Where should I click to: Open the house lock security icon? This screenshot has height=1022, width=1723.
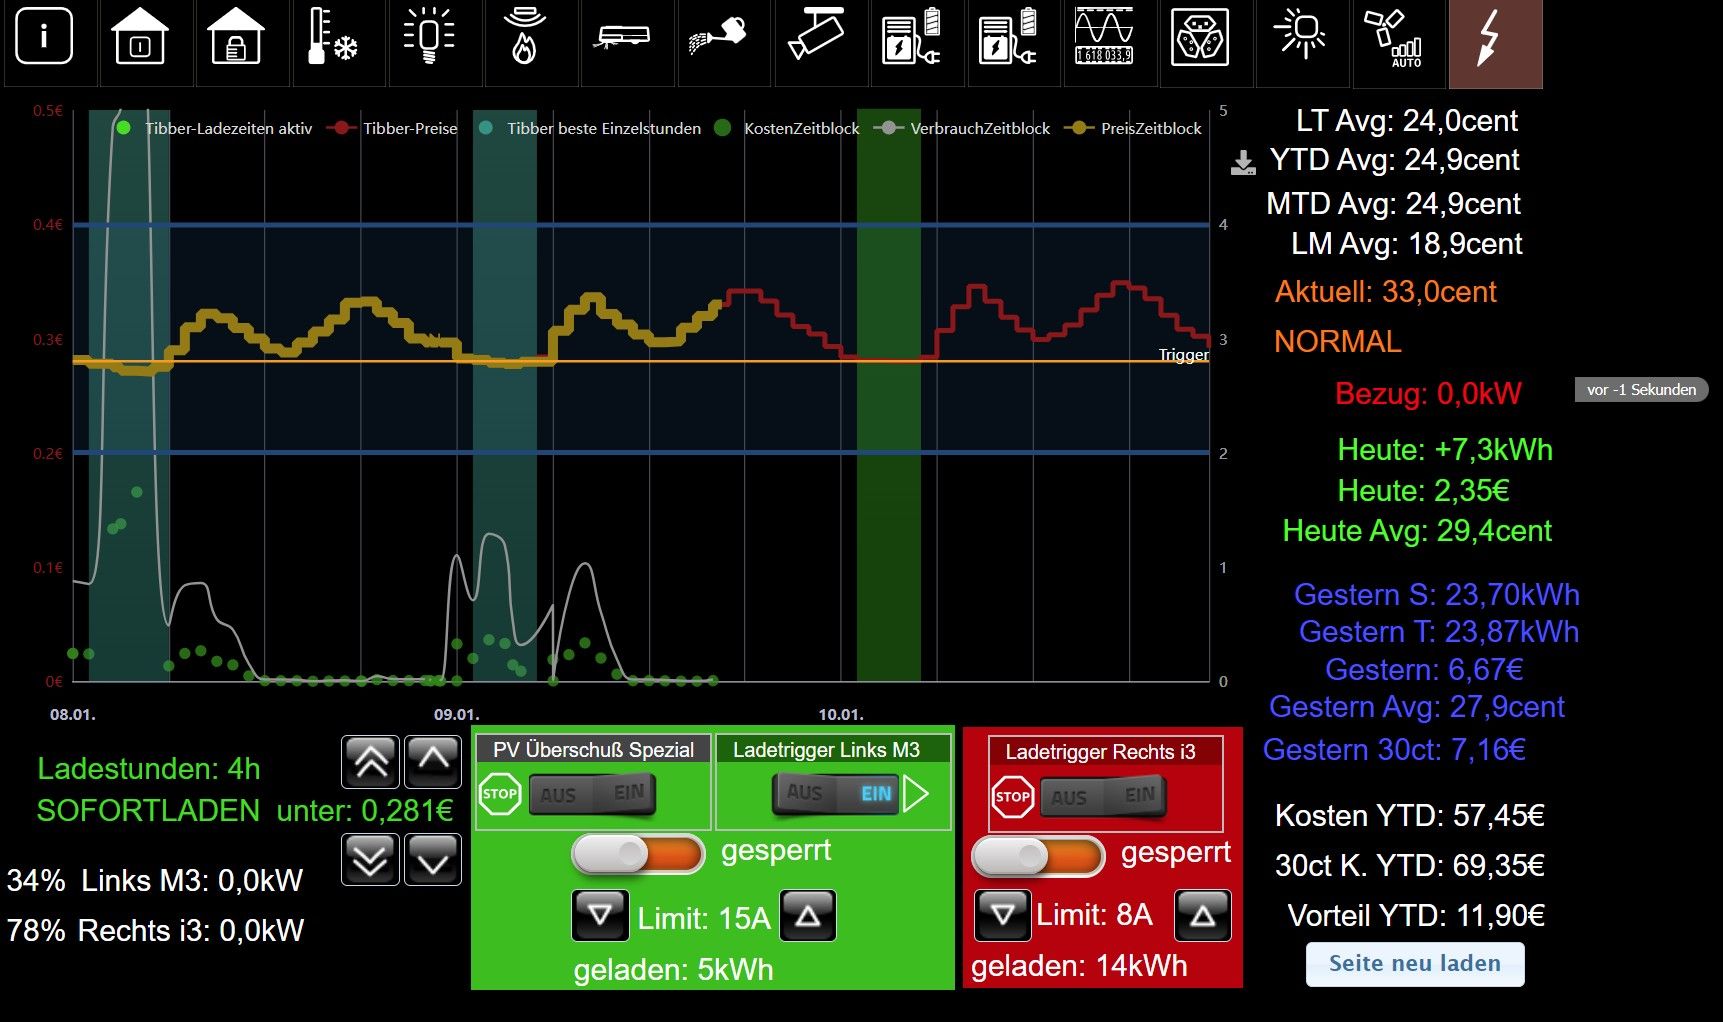236,37
